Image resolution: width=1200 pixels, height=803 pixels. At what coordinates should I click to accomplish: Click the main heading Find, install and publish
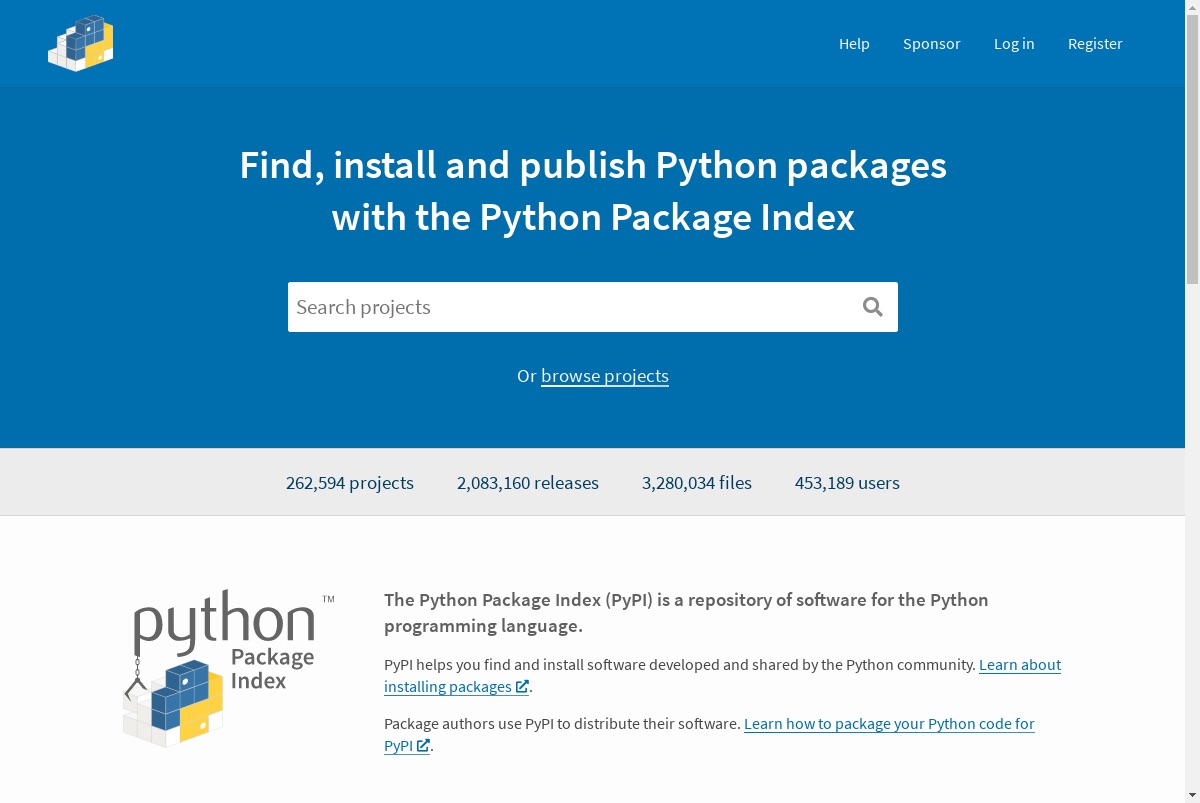pyautogui.click(x=593, y=191)
